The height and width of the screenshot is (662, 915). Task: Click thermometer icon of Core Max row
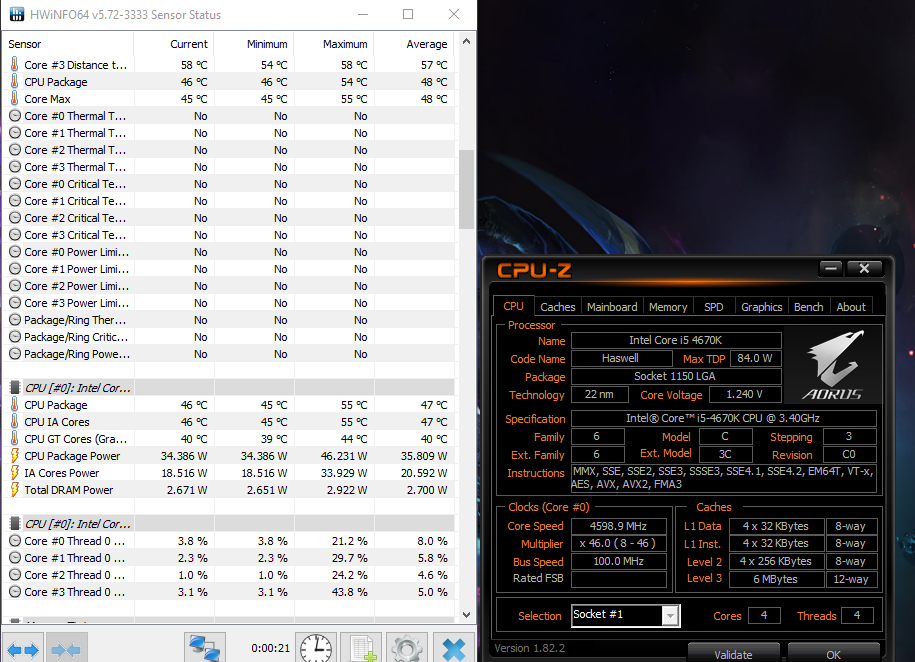tap(15, 99)
